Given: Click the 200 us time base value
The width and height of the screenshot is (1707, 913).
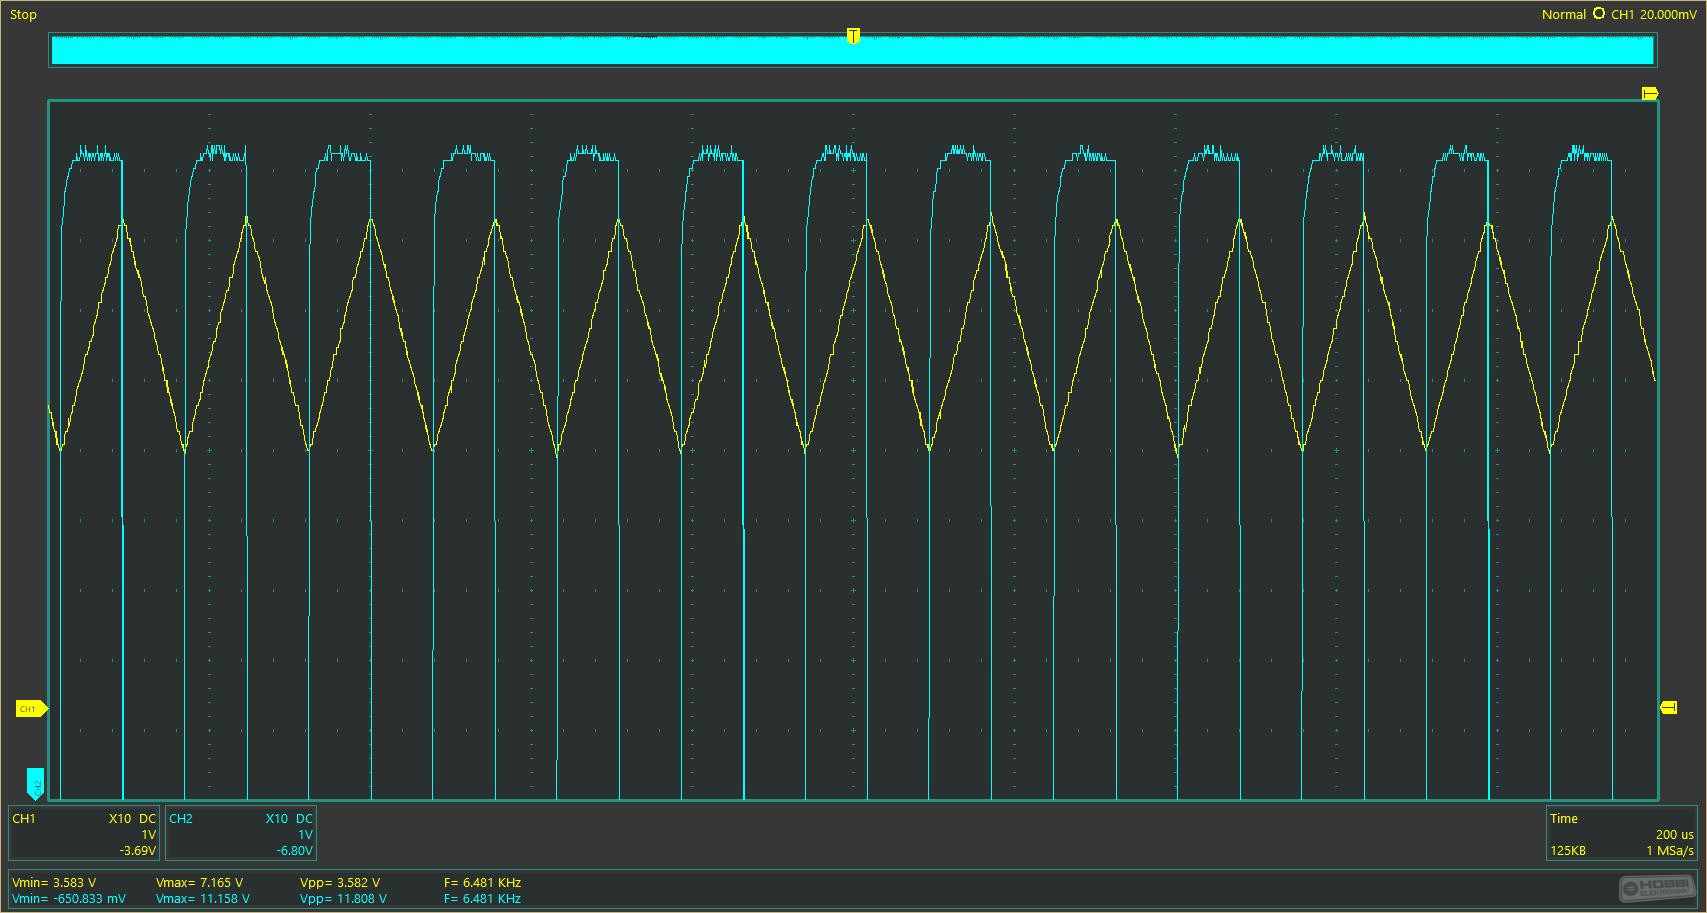Looking at the screenshot, I should click(x=1674, y=834).
